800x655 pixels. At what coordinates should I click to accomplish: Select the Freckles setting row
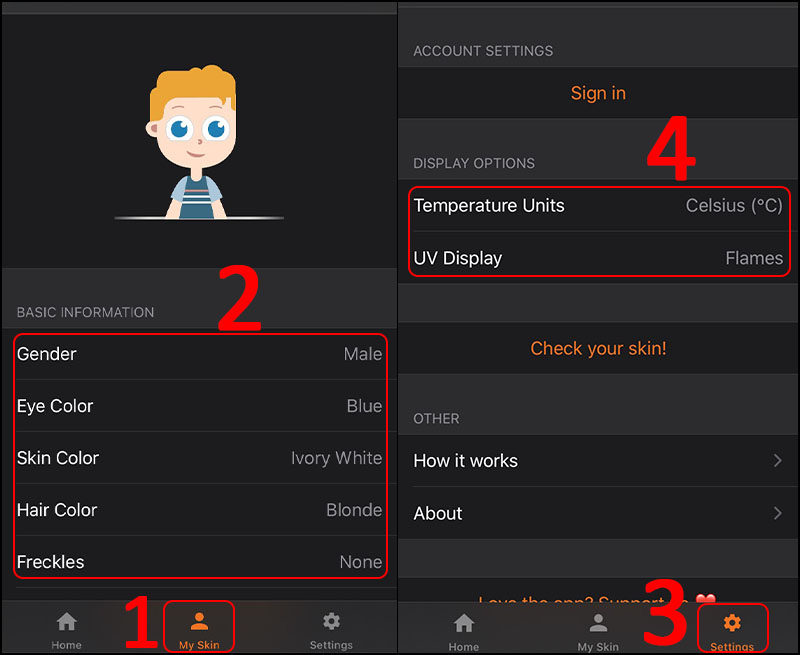point(199,562)
